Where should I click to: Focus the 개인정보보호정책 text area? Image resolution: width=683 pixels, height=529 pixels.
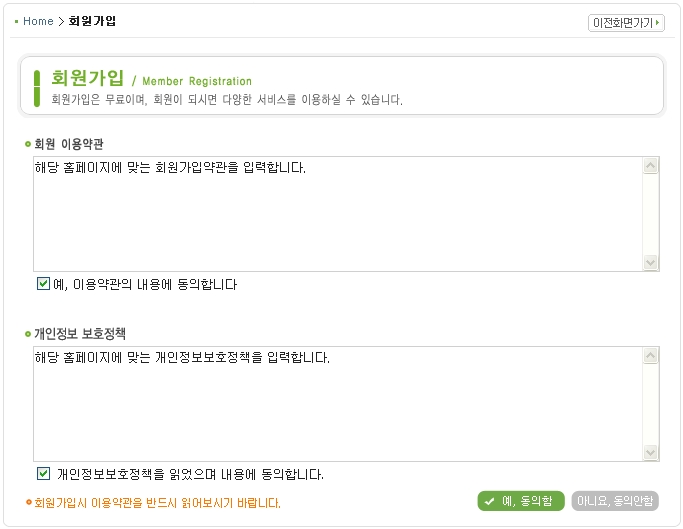point(336,404)
